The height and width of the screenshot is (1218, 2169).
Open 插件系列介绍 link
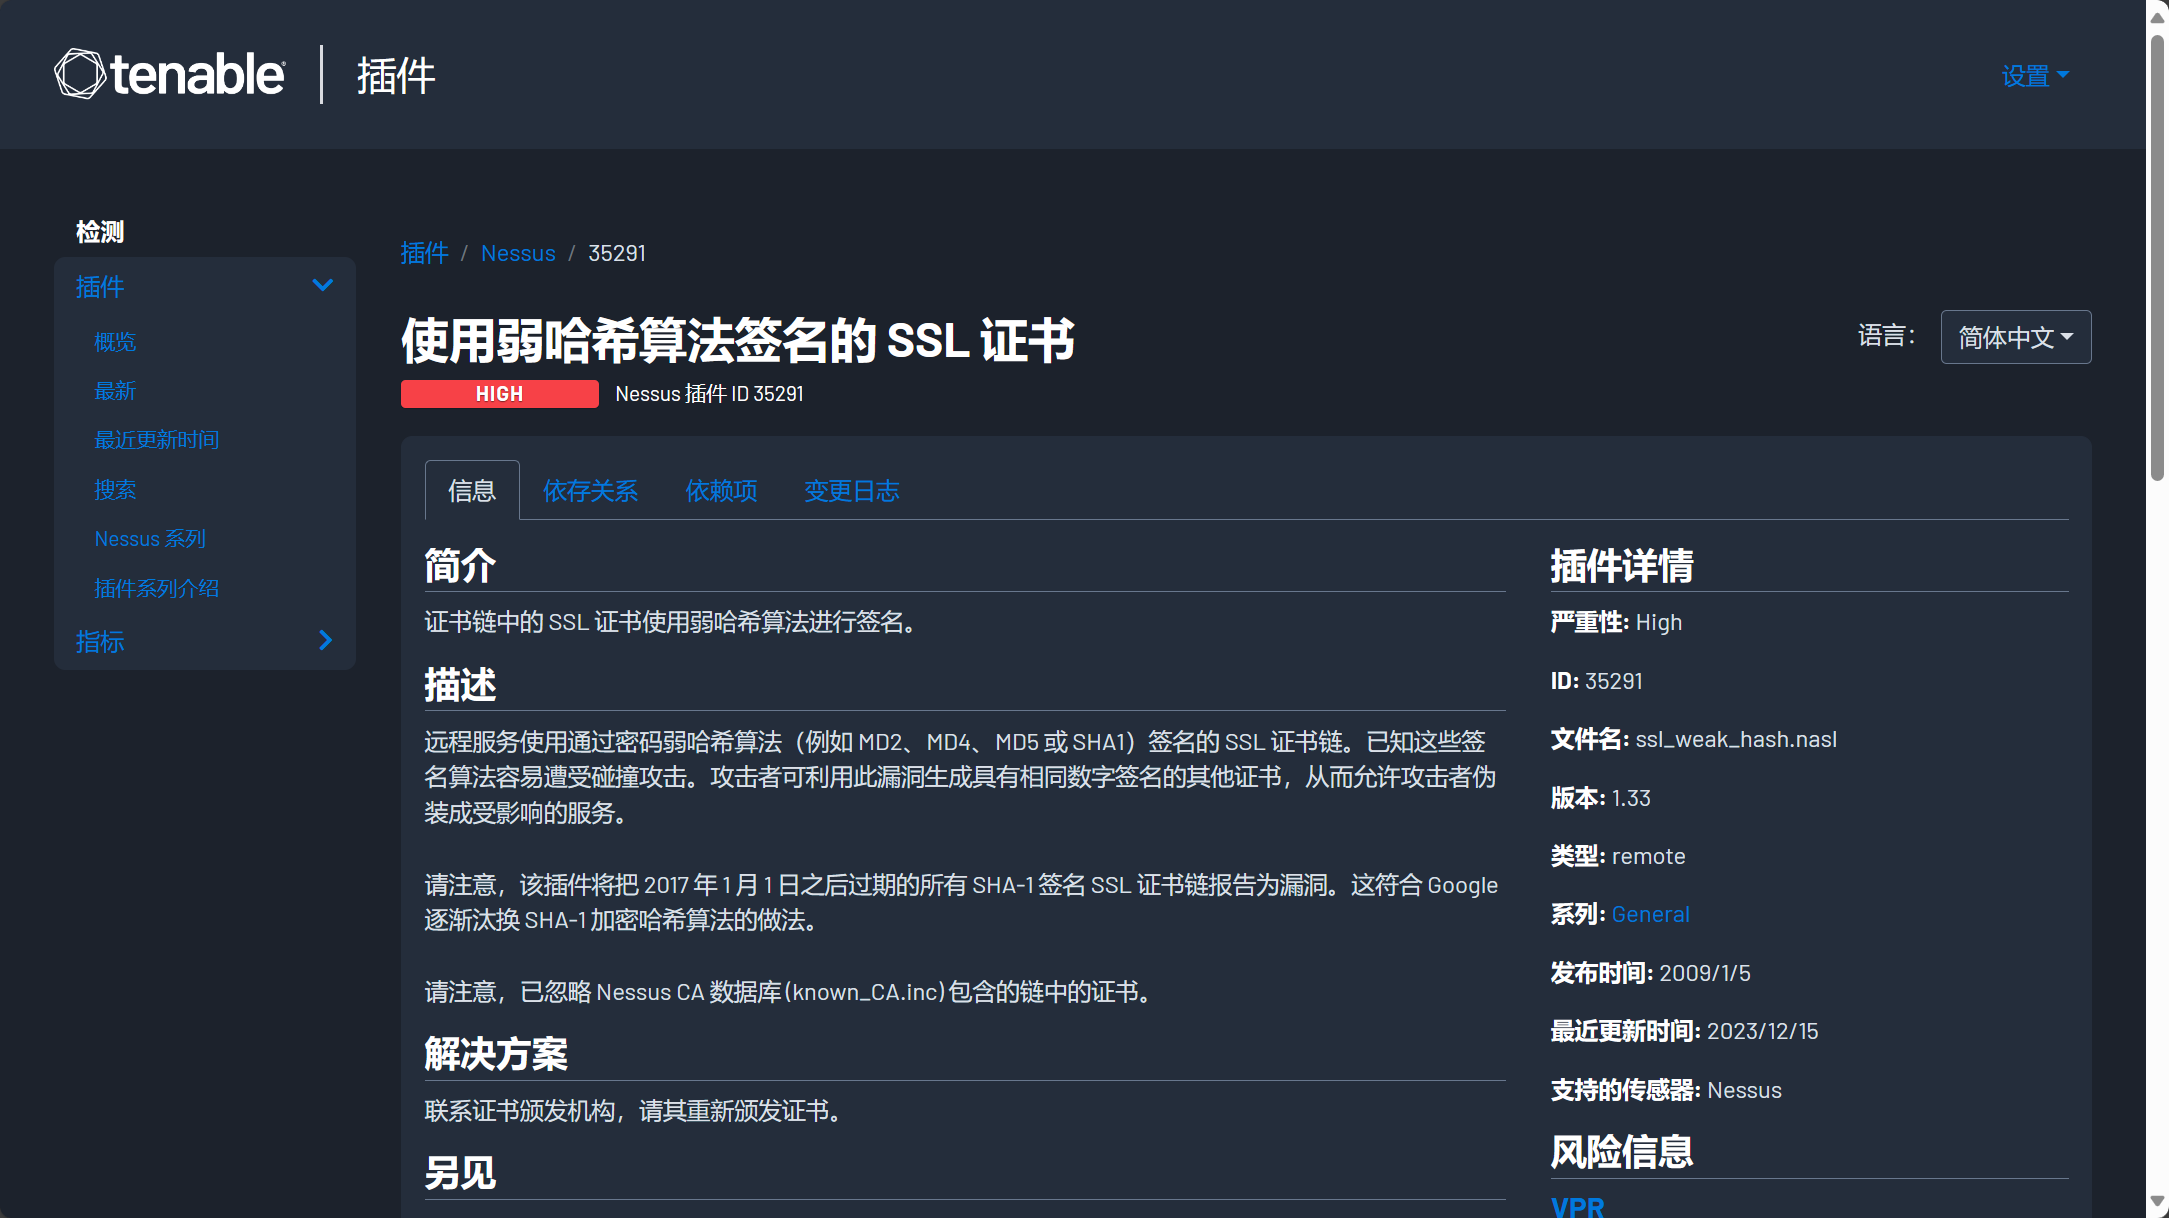(x=156, y=589)
